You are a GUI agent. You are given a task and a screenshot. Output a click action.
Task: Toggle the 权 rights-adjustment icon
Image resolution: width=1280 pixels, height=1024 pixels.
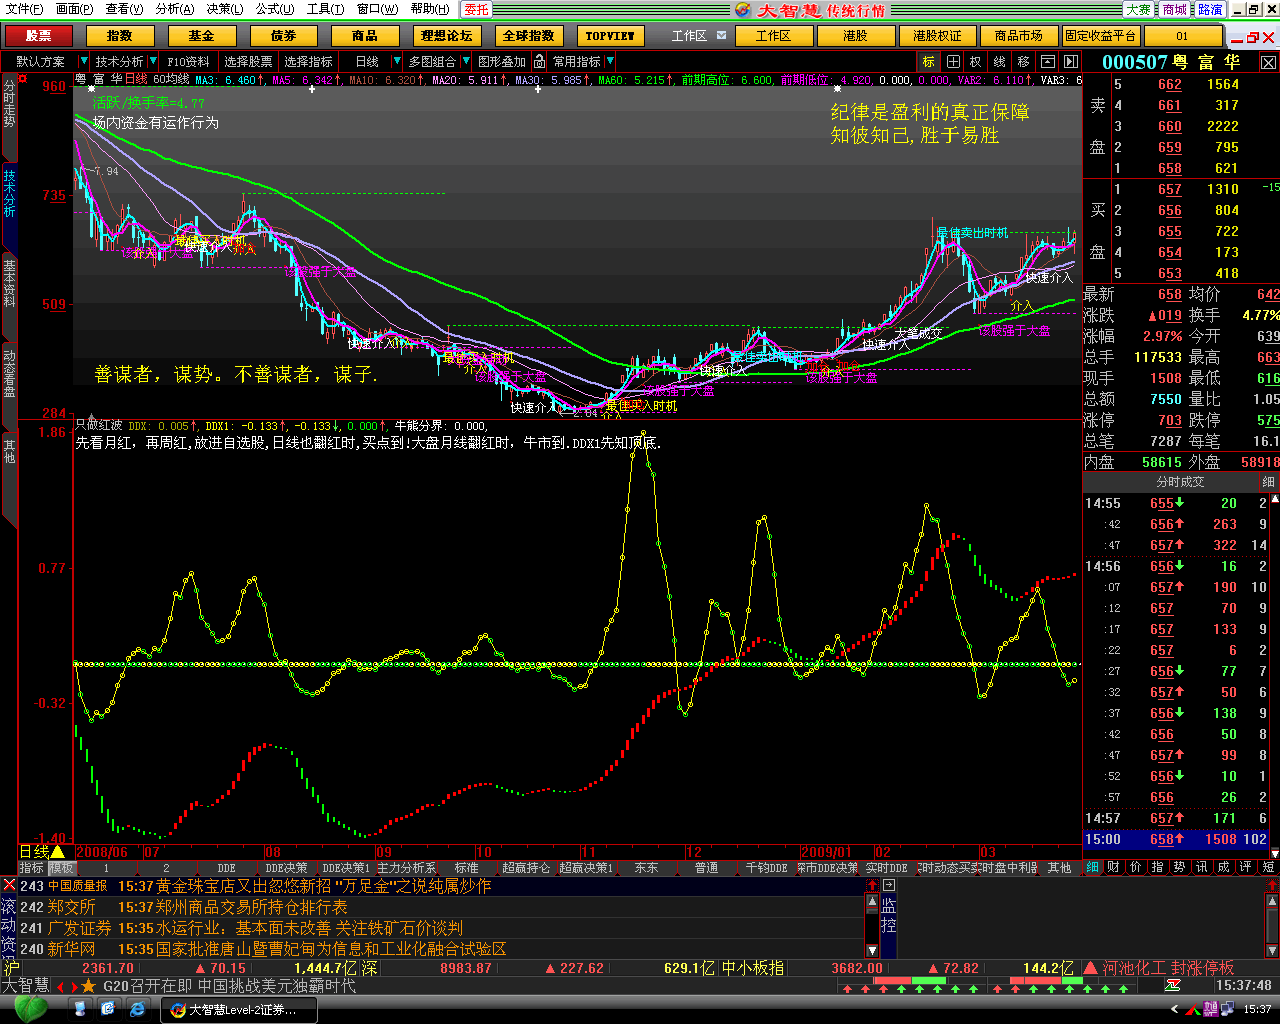[x=976, y=62]
